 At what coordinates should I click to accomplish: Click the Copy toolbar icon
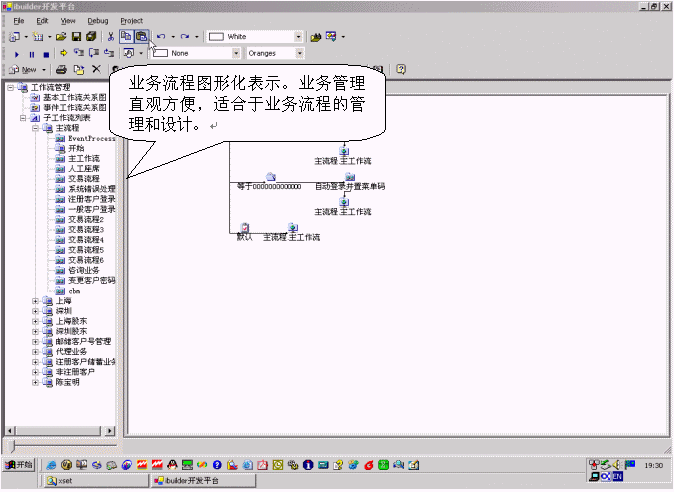pyautogui.click(x=127, y=37)
